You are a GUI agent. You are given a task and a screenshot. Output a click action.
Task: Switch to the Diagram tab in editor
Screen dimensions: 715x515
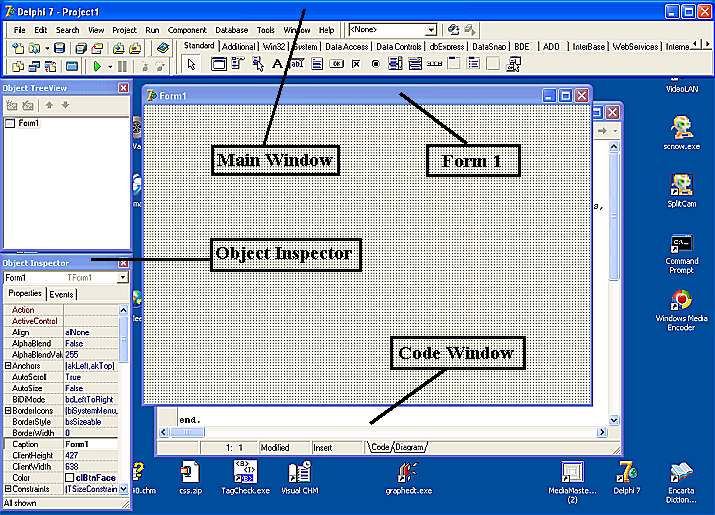(410, 448)
